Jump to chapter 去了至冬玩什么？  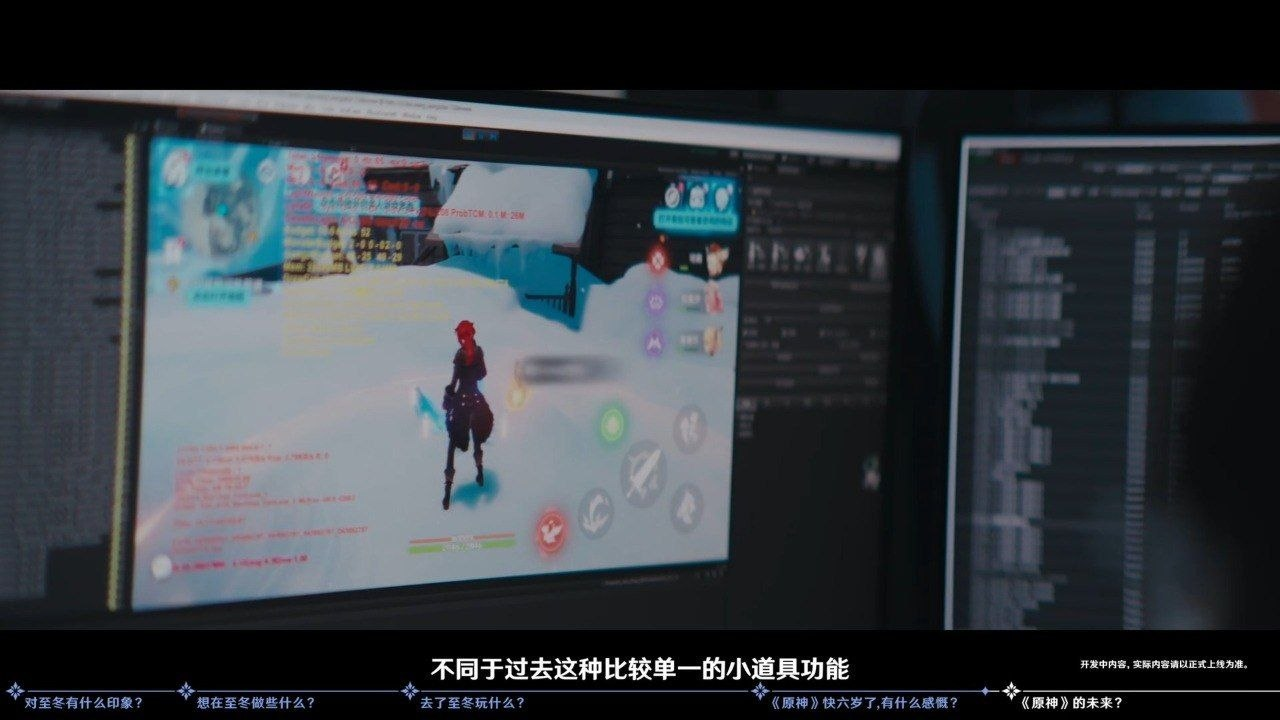point(473,703)
